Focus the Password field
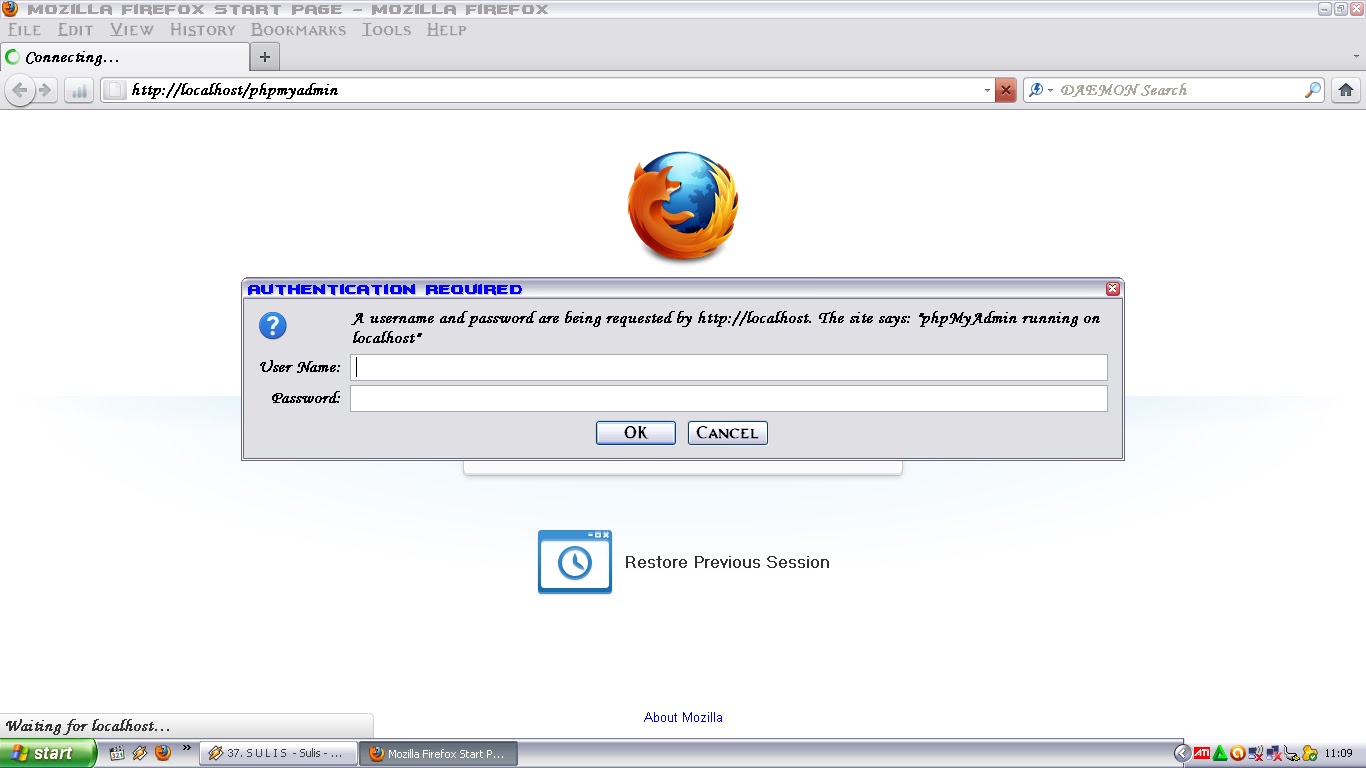Screen dimensions: 1366x768 point(729,399)
